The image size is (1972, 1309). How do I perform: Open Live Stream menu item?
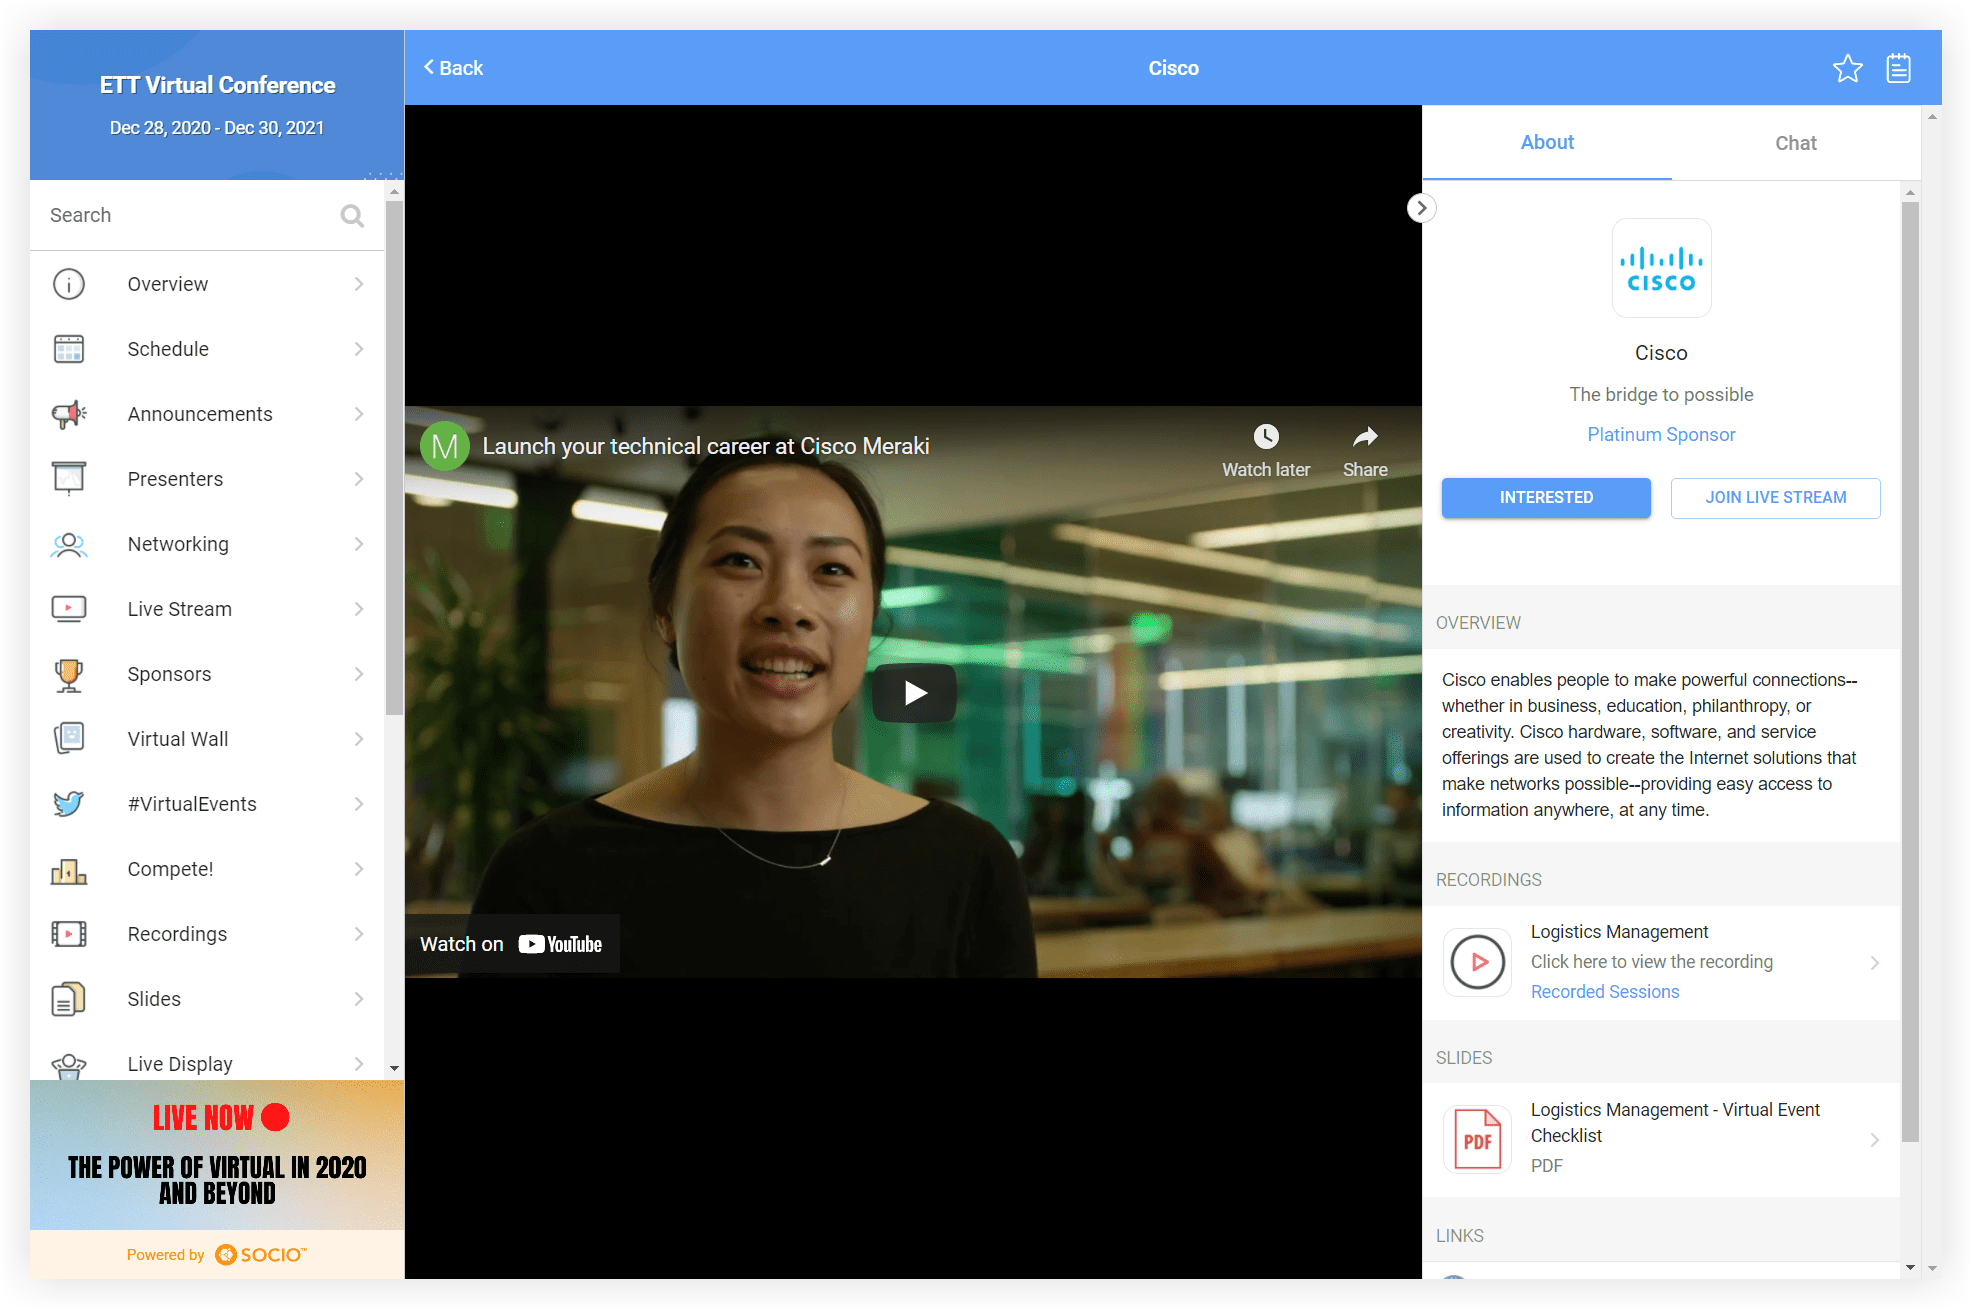tap(207, 609)
